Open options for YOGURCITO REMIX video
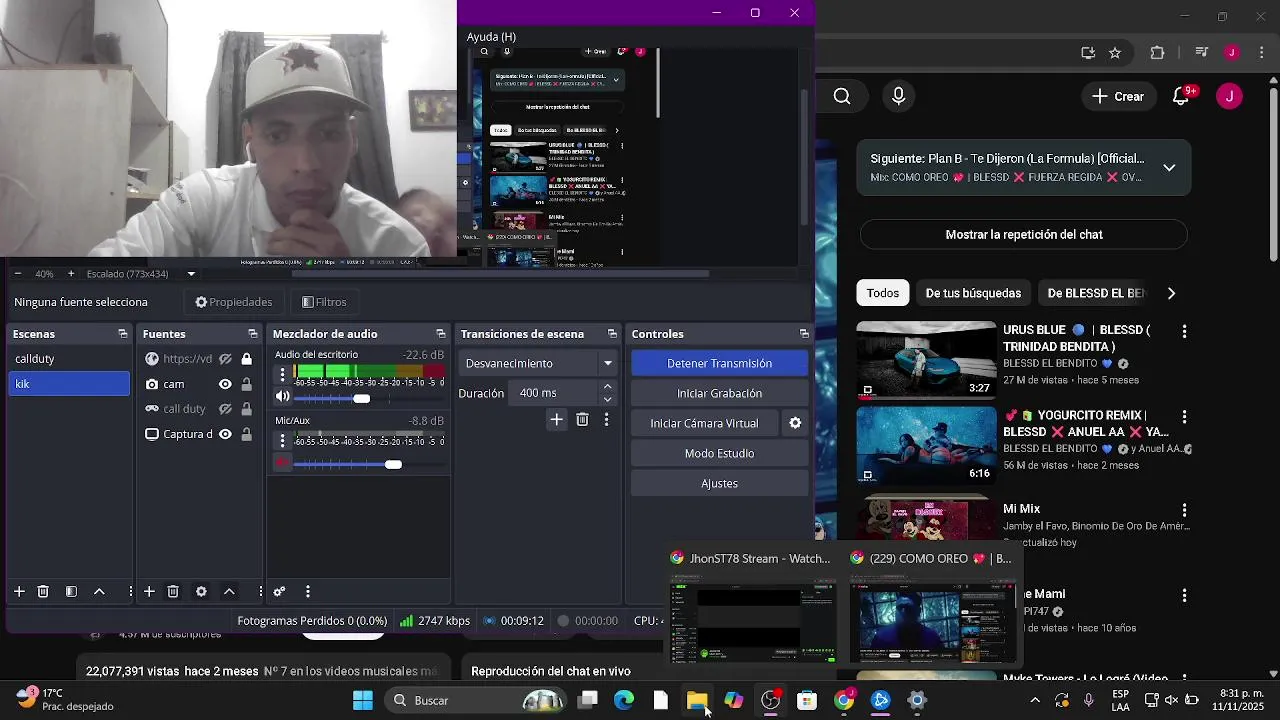The image size is (1280, 720). coord(1185,416)
